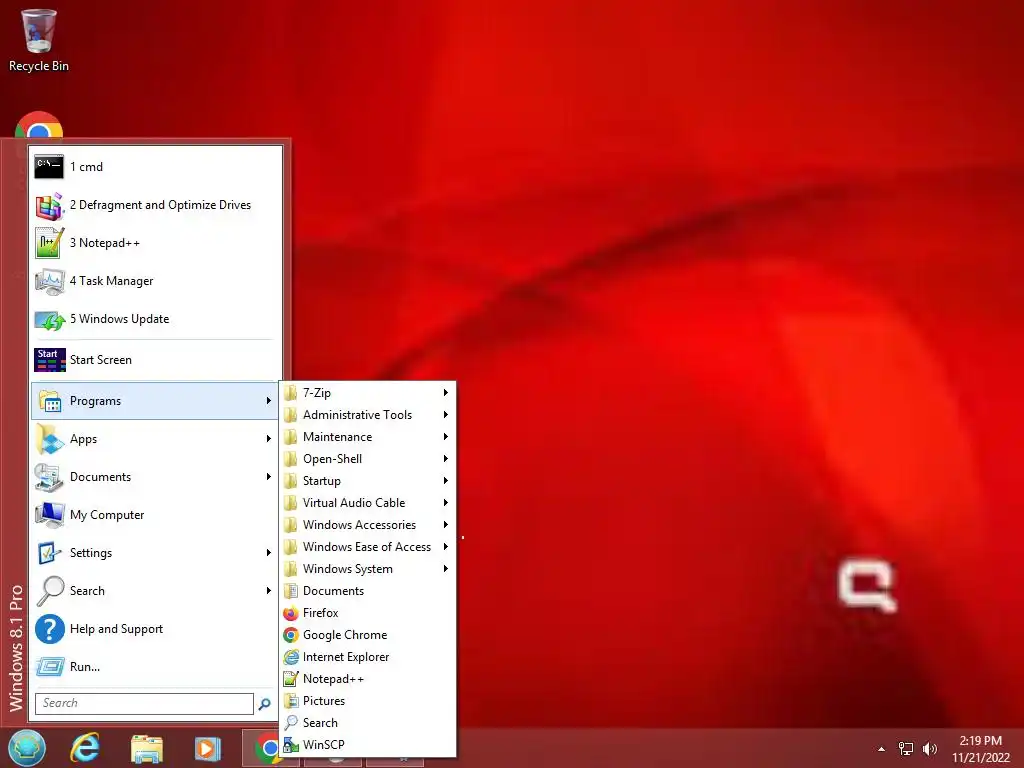1024x768 pixels.
Task: Open the media player taskbar icon
Action: pyautogui.click(x=208, y=748)
